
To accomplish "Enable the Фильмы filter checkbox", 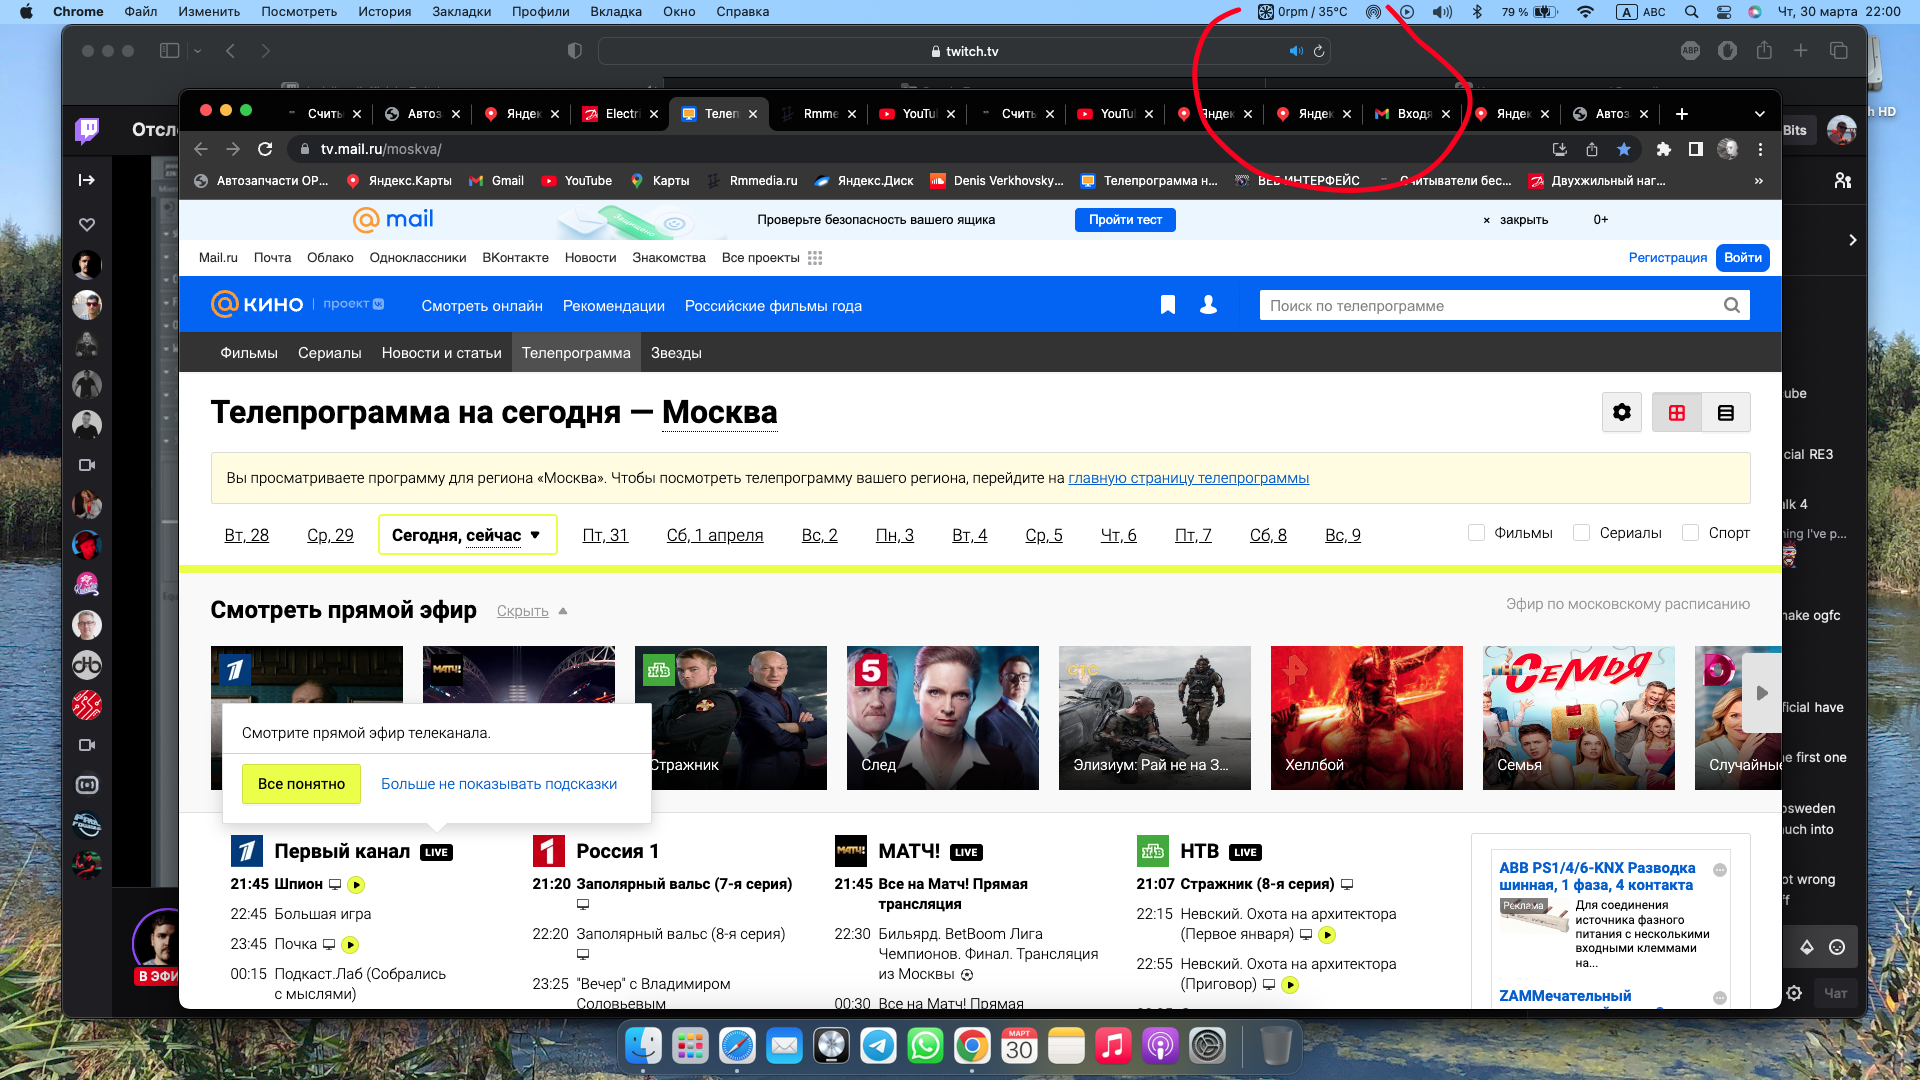I will pyautogui.click(x=1476, y=533).
